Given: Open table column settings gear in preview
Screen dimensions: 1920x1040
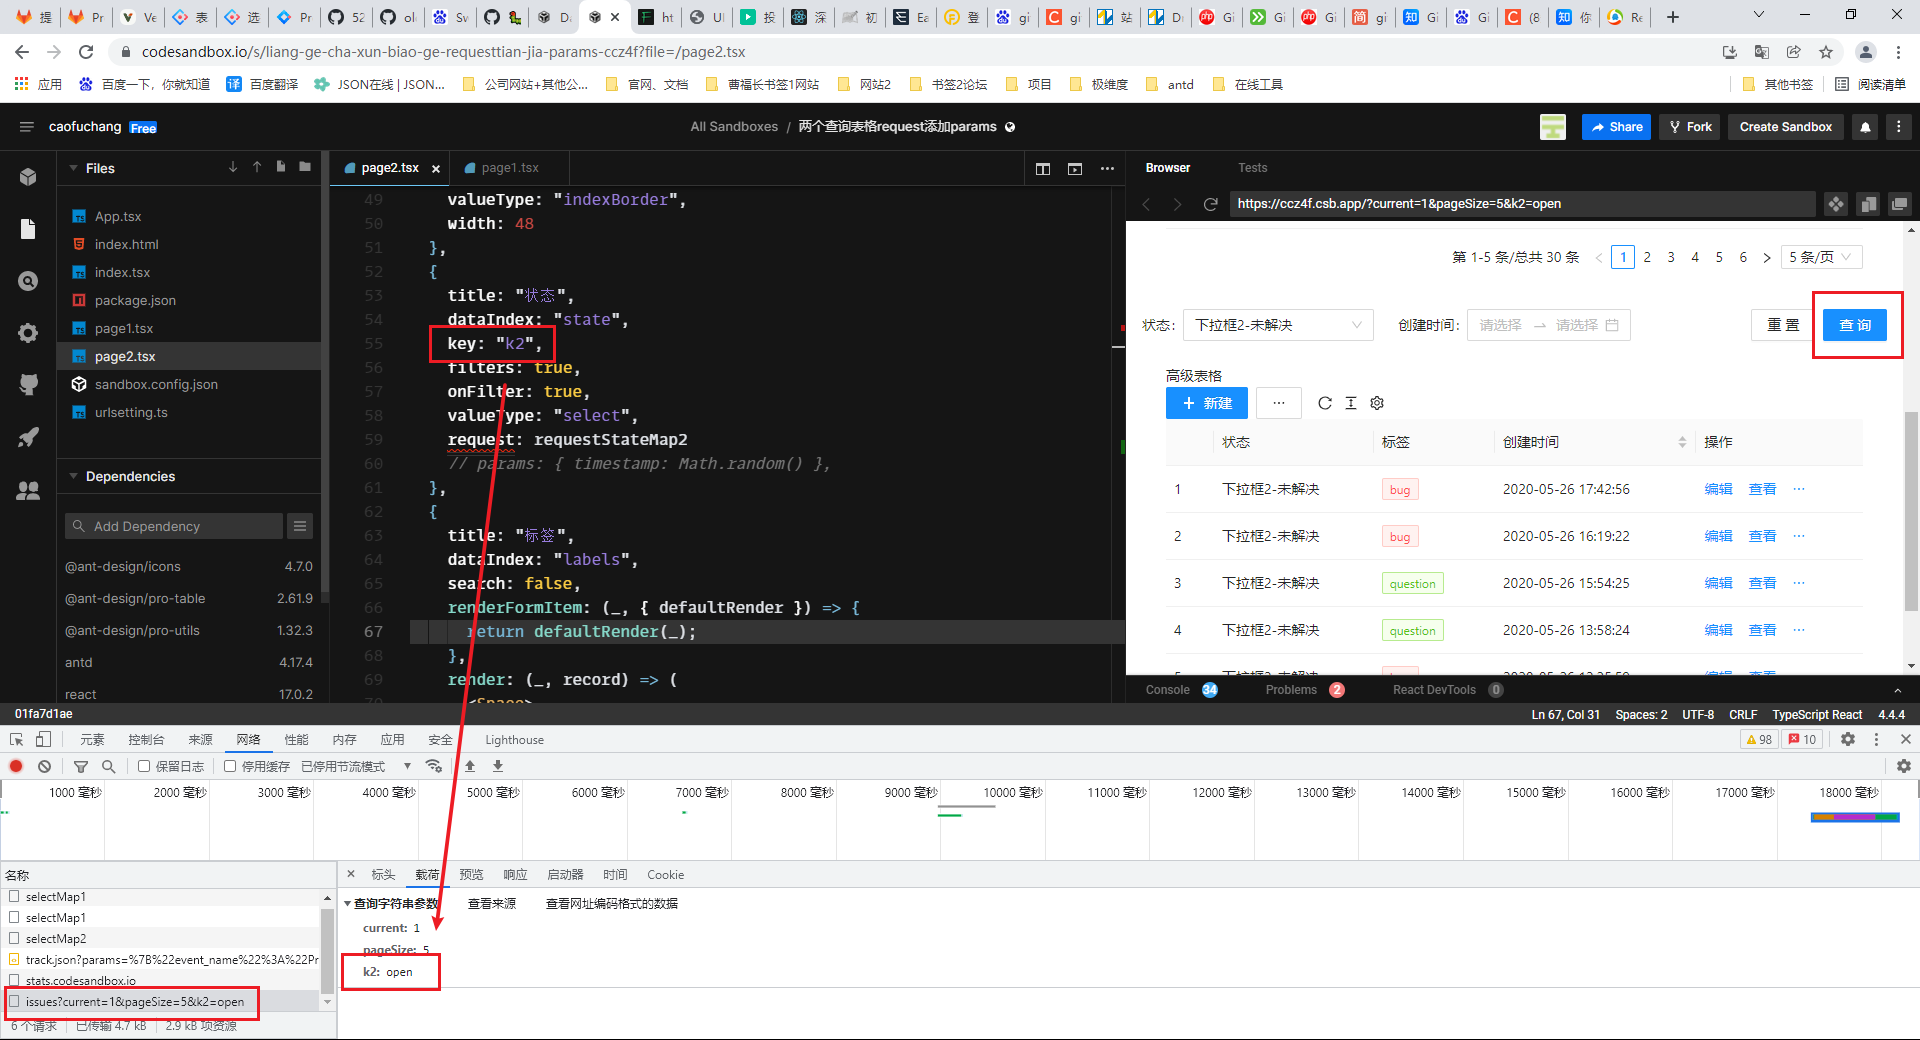Looking at the screenshot, I should [1377, 403].
